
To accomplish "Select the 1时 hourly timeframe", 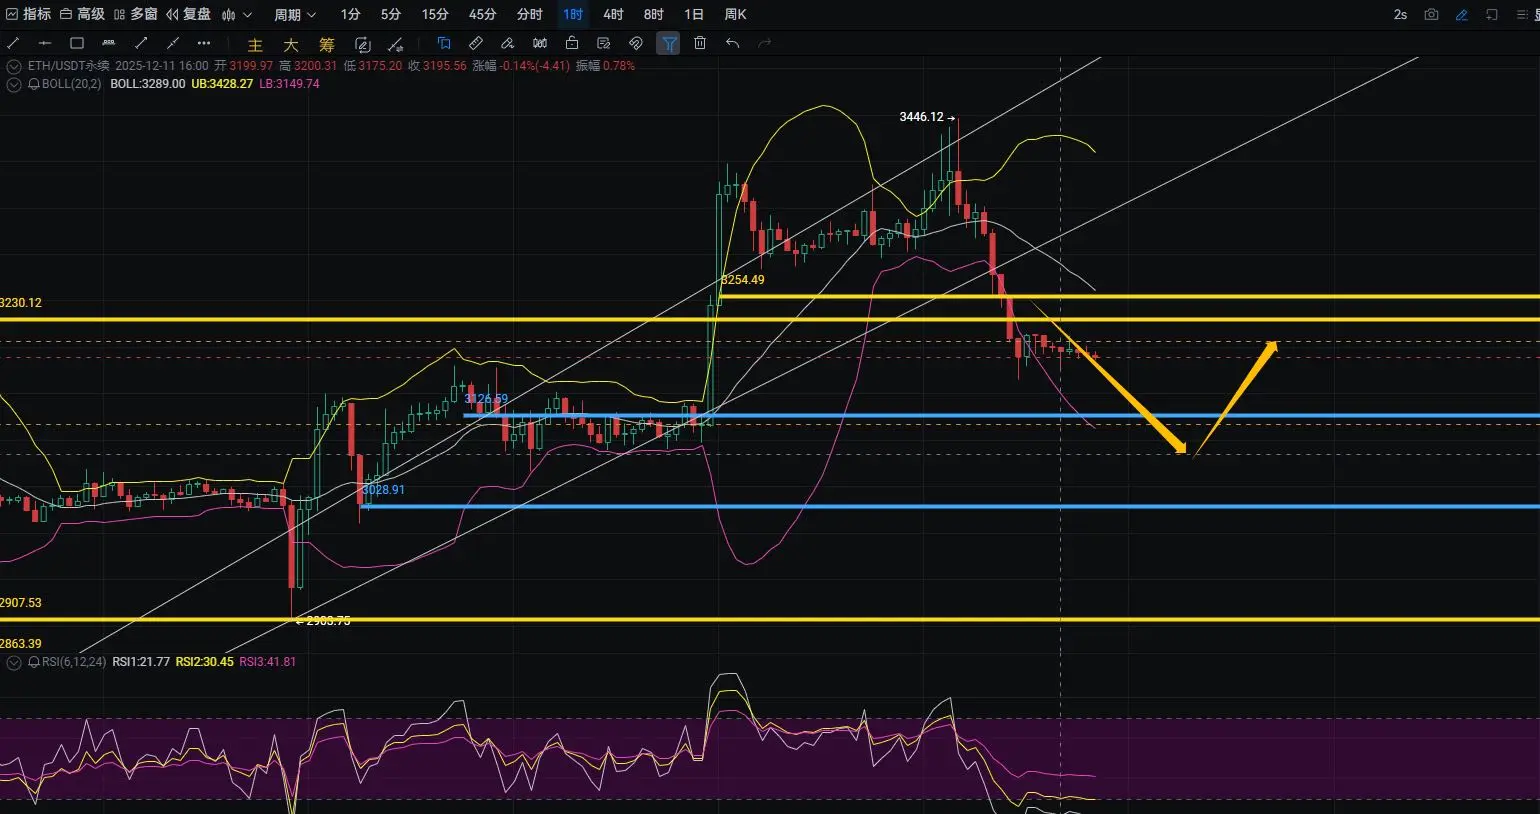I will (573, 14).
